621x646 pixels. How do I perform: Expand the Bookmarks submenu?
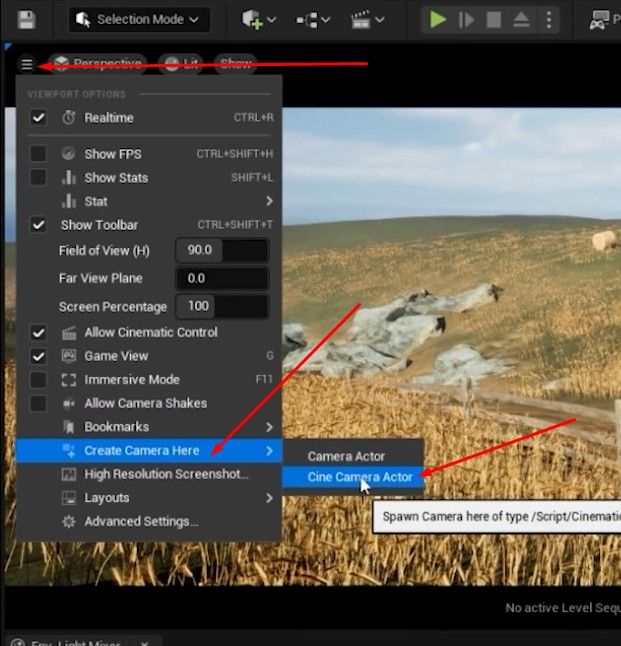[149, 427]
